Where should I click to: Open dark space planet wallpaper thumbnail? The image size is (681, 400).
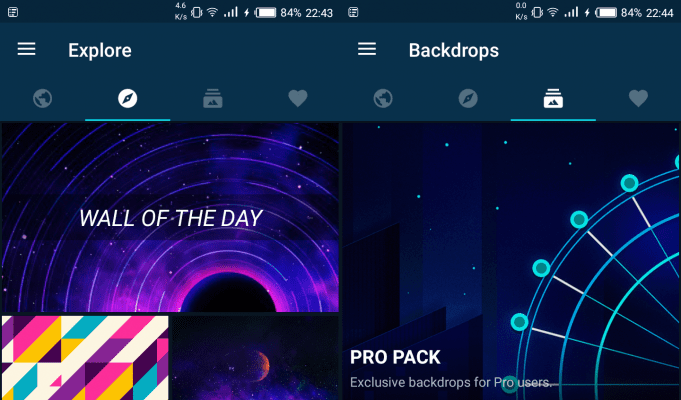click(255, 358)
